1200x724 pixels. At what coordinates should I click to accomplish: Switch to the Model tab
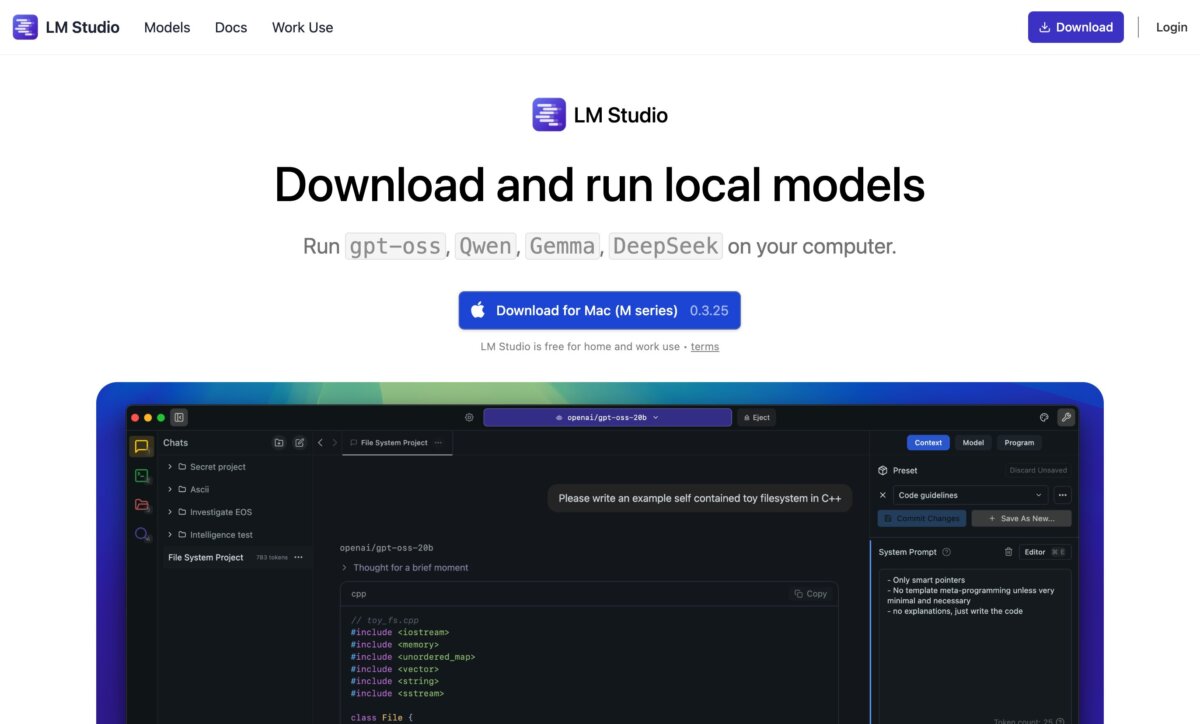click(x=973, y=443)
